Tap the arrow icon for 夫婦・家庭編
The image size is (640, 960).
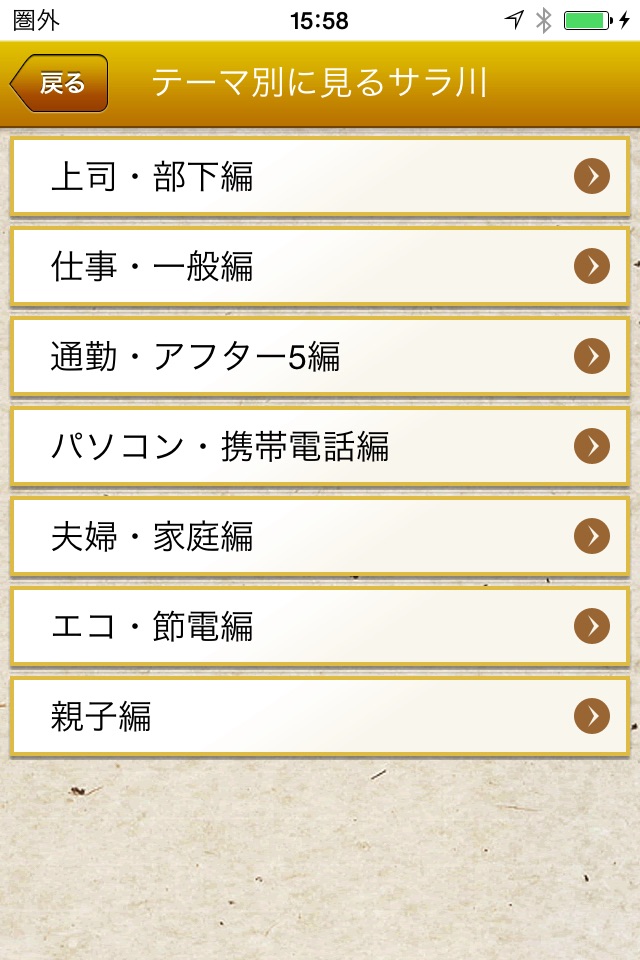point(592,536)
